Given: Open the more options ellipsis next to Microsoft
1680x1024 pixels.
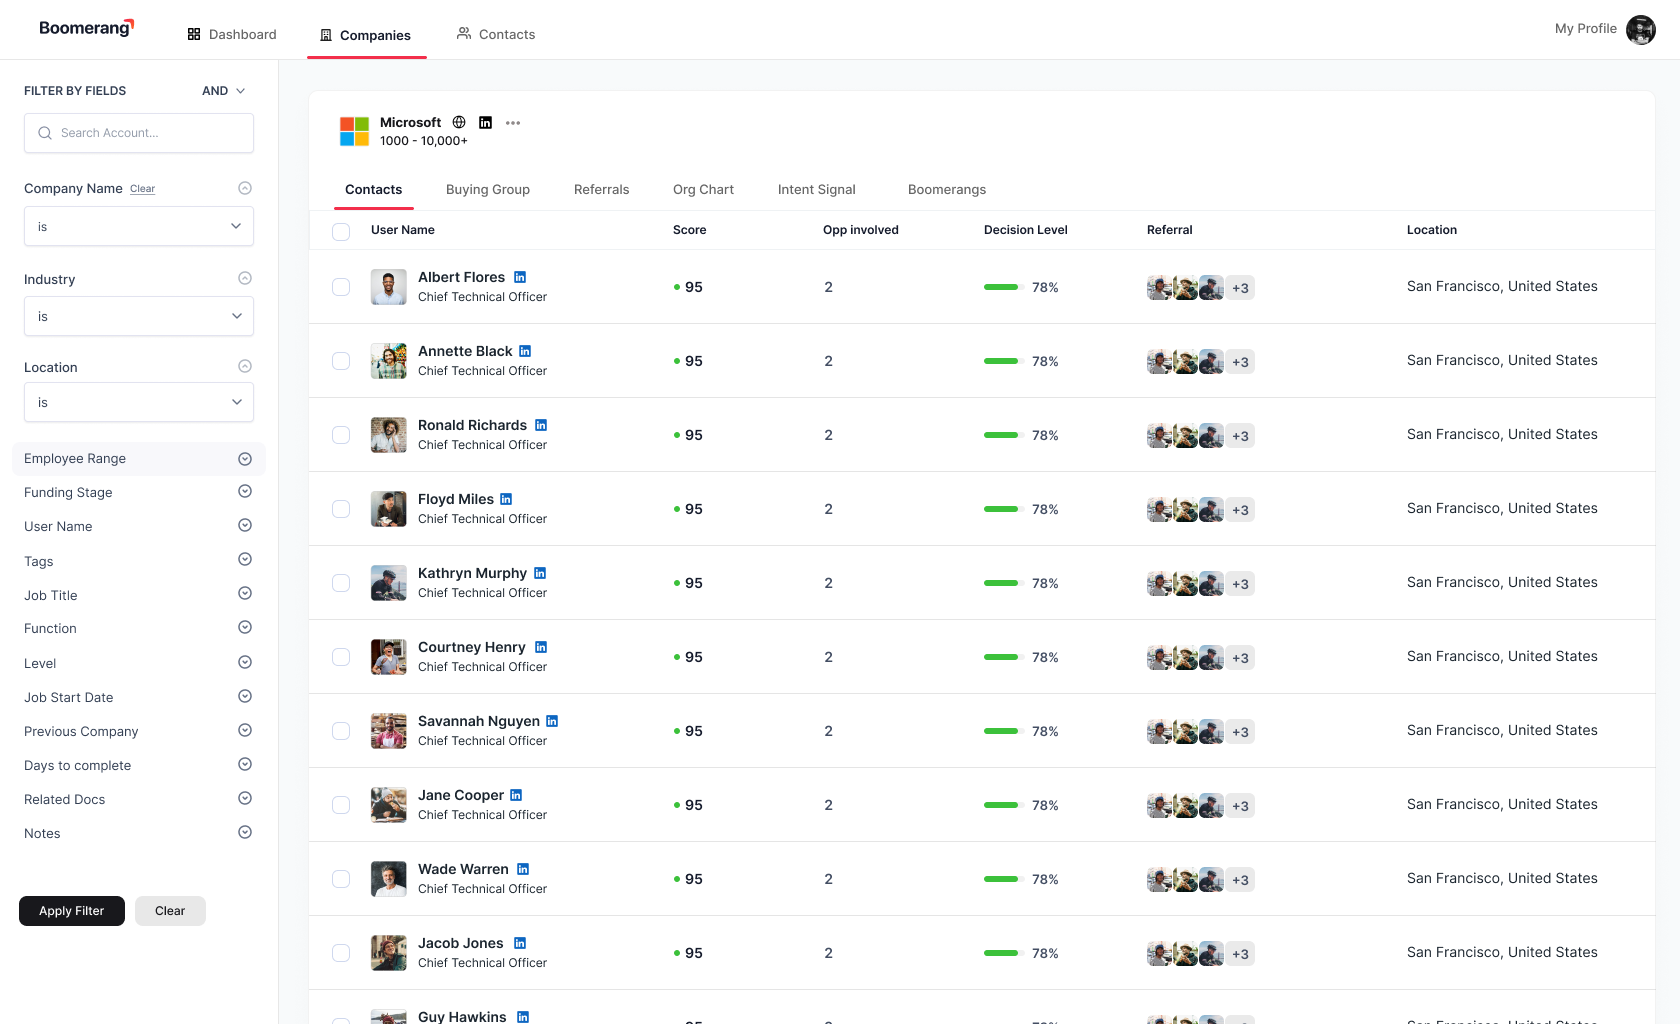Looking at the screenshot, I should click(x=513, y=123).
